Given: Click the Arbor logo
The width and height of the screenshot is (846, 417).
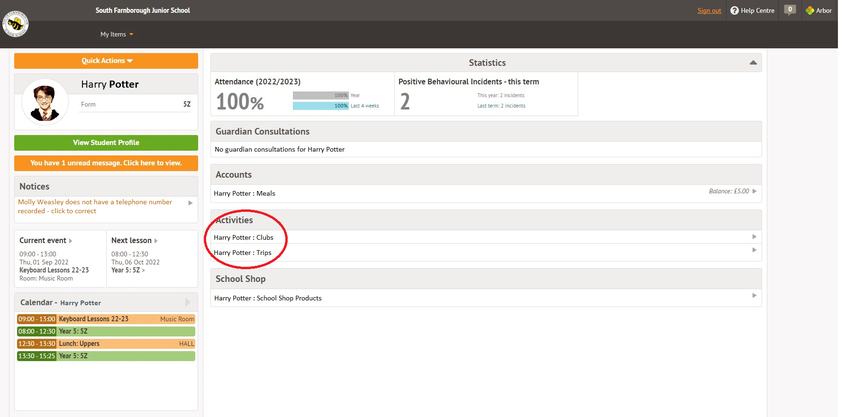Looking at the screenshot, I should coord(818,11).
